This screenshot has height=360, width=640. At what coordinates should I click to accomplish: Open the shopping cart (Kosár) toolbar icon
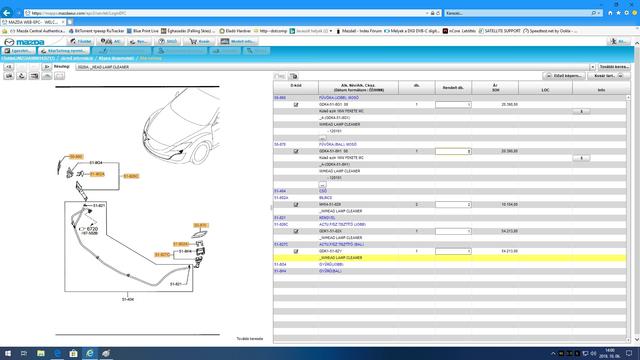click(199, 41)
